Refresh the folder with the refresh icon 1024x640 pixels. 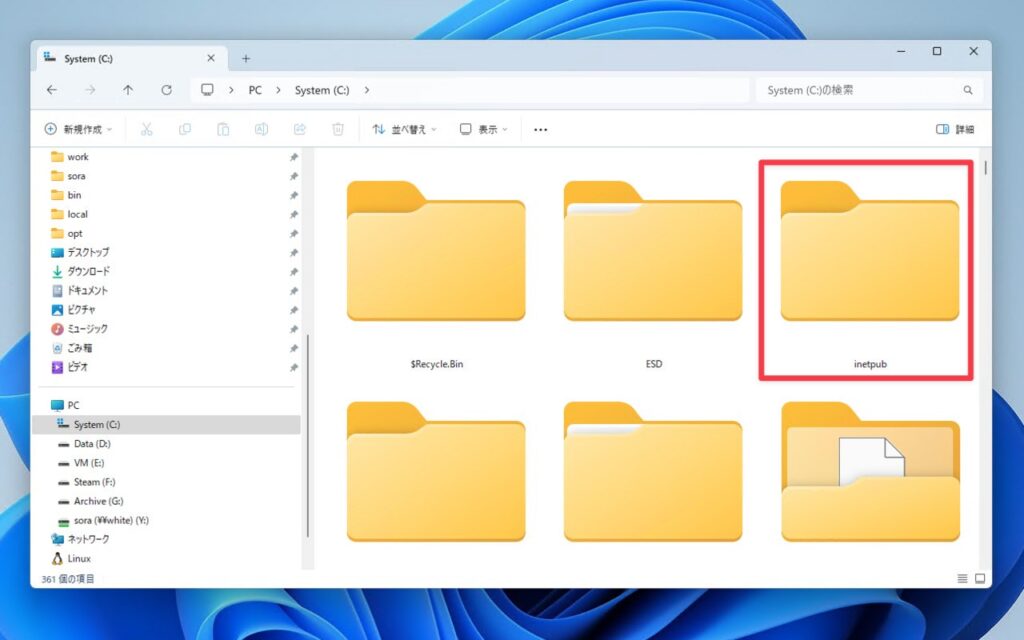(166, 90)
